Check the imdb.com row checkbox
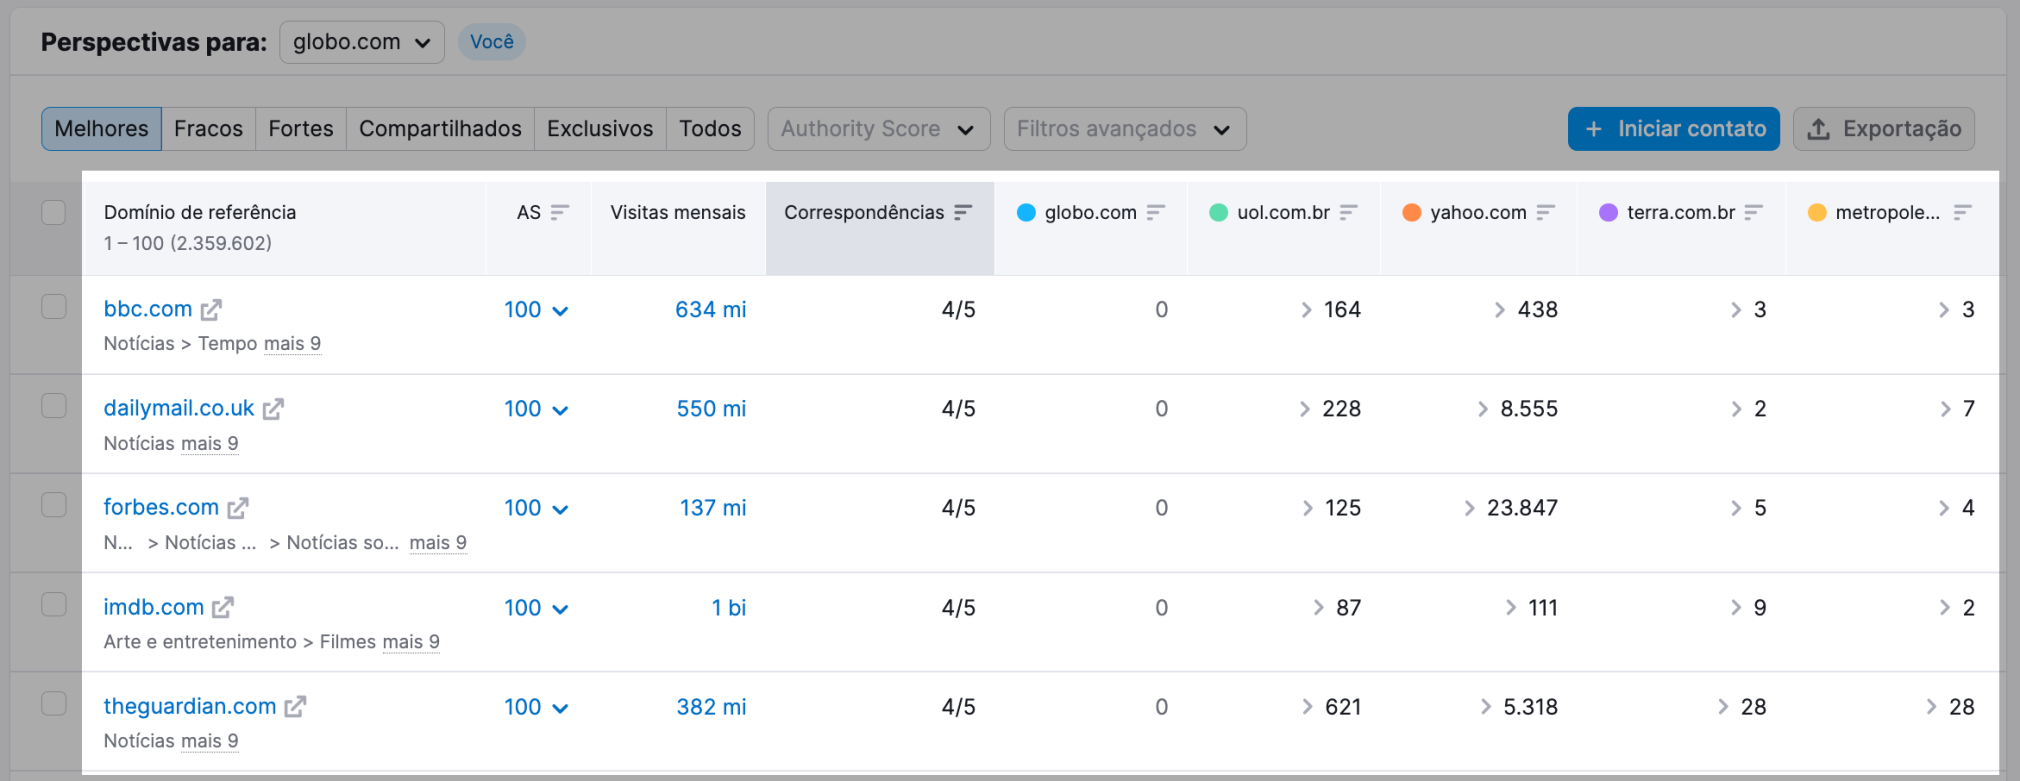This screenshot has height=781, width=2020. (x=54, y=604)
